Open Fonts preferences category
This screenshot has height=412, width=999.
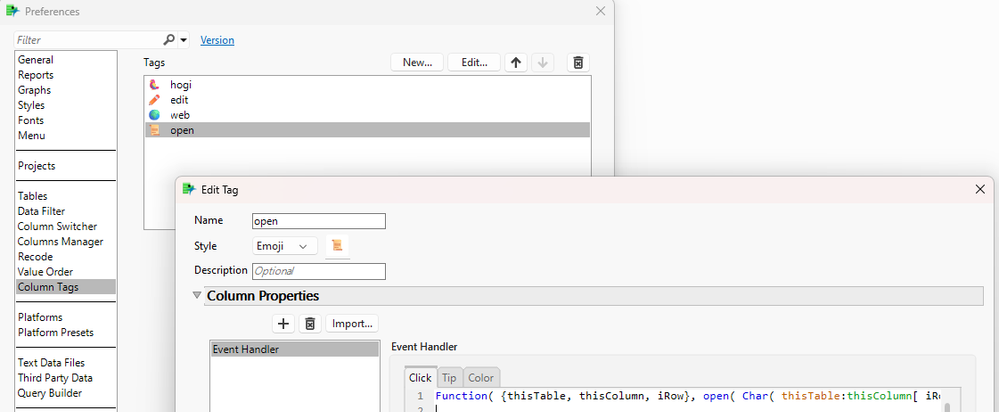tap(31, 120)
